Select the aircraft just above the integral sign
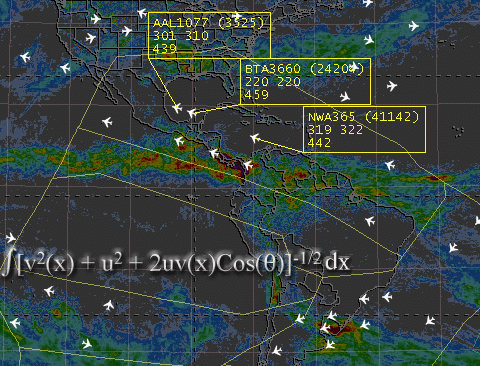 coord(11,238)
